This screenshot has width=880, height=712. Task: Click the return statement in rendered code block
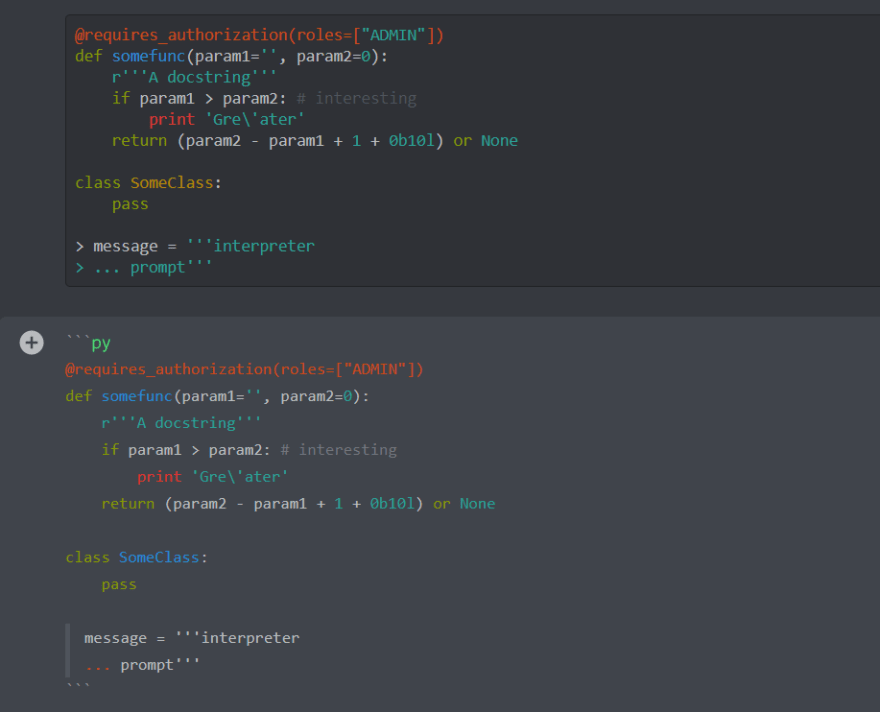click(x=315, y=140)
